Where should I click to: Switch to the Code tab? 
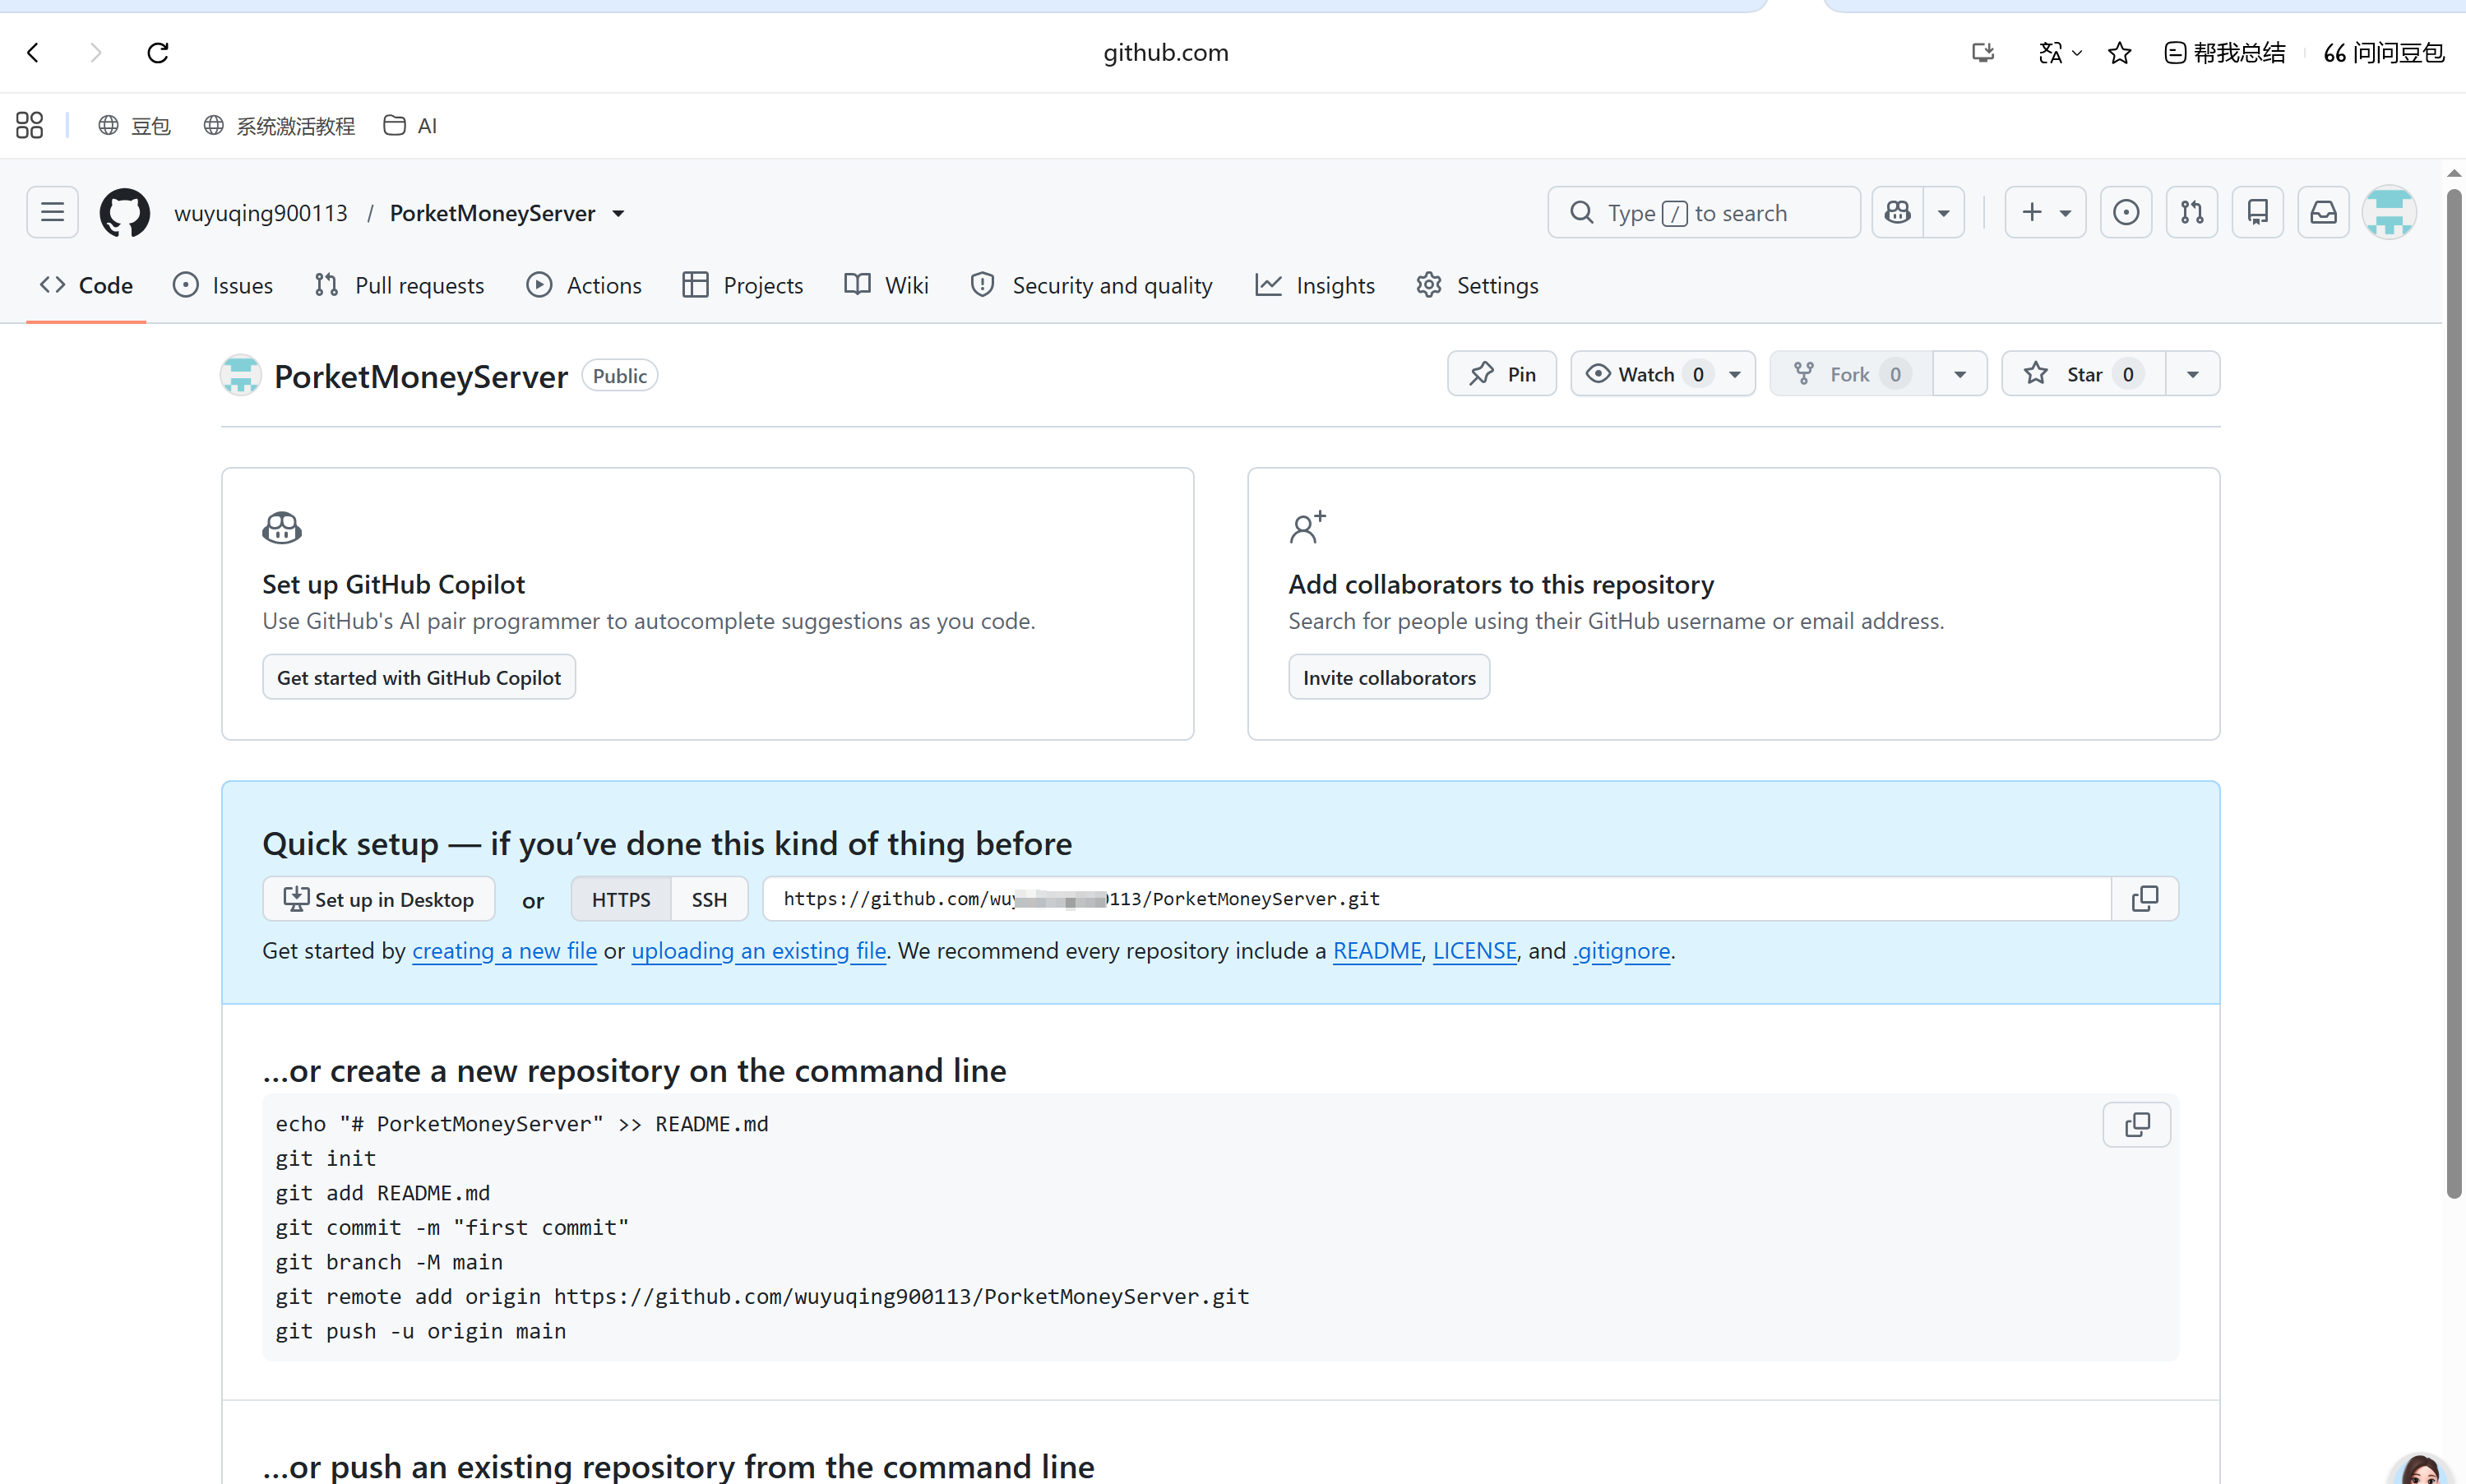tap(86, 285)
